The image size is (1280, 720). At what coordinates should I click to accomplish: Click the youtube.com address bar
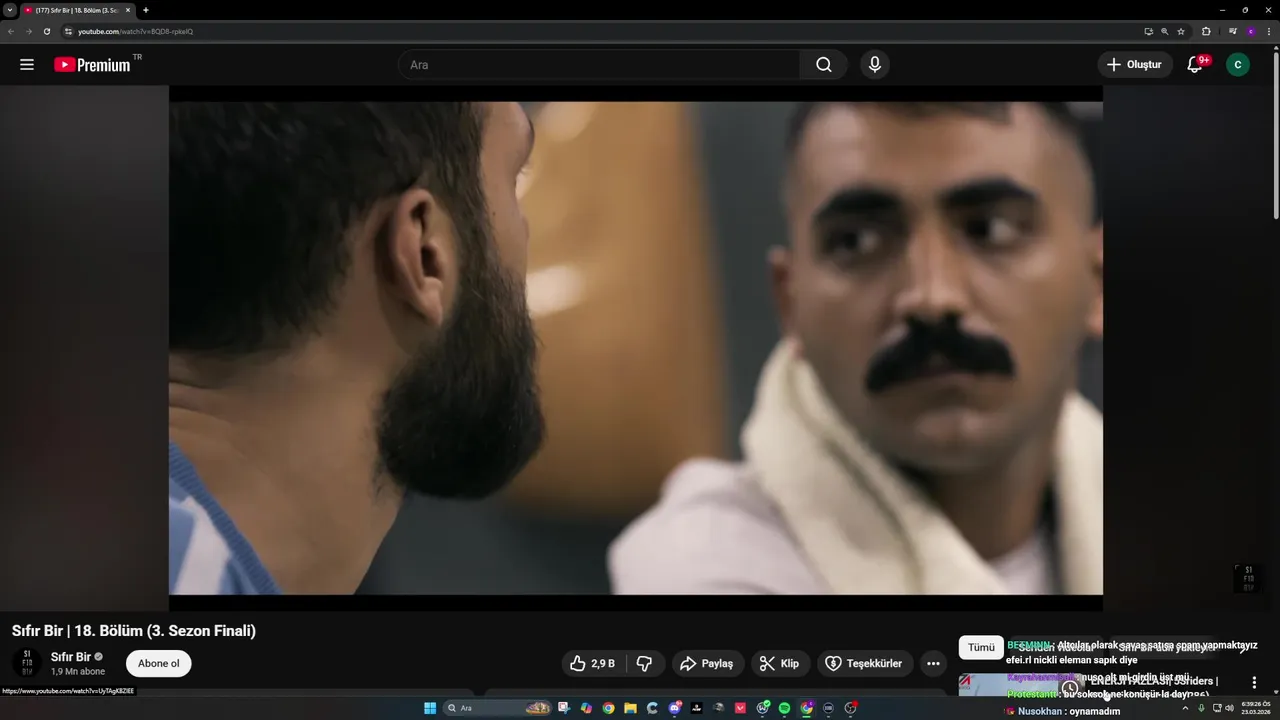pos(600,31)
